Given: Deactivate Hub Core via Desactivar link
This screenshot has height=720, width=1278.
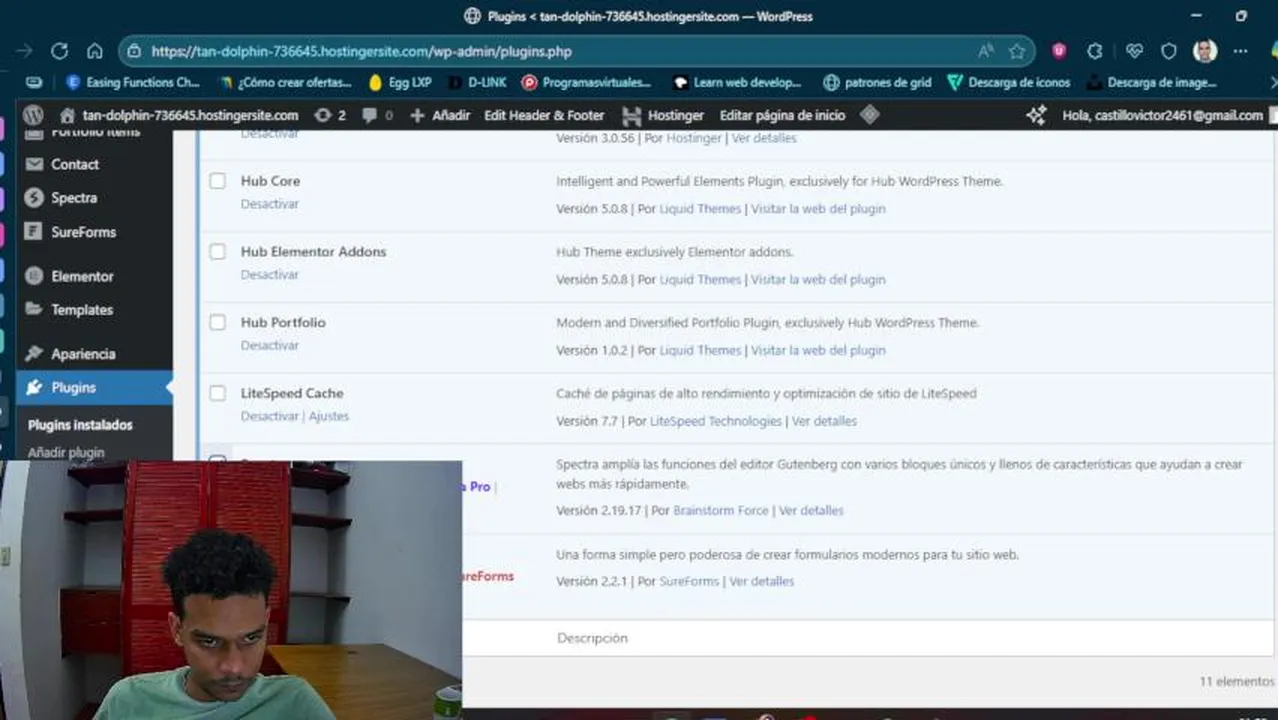Looking at the screenshot, I should tap(269, 204).
